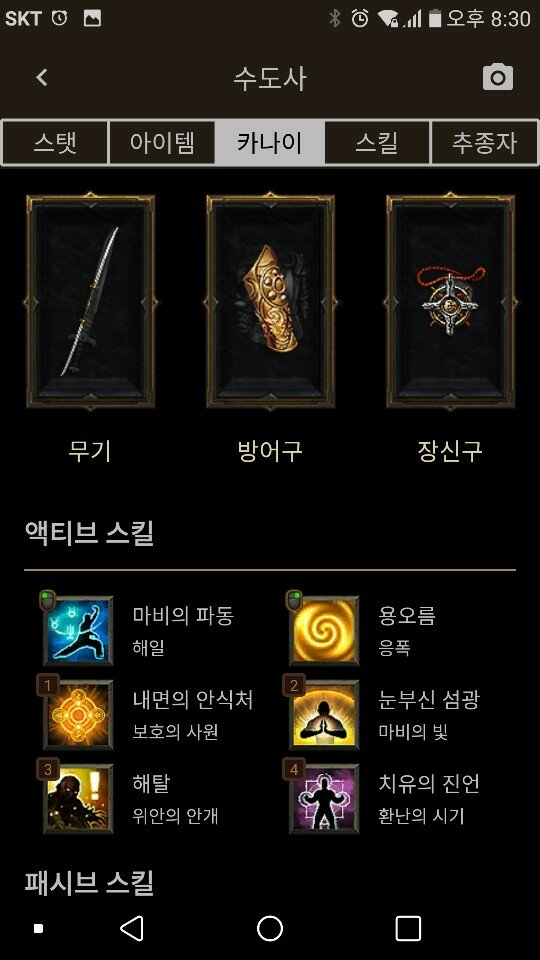Switch to the 스탯 tab

[55, 143]
